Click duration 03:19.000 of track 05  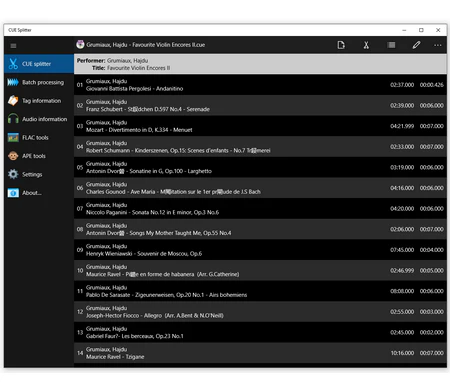click(x=402, y=167)
